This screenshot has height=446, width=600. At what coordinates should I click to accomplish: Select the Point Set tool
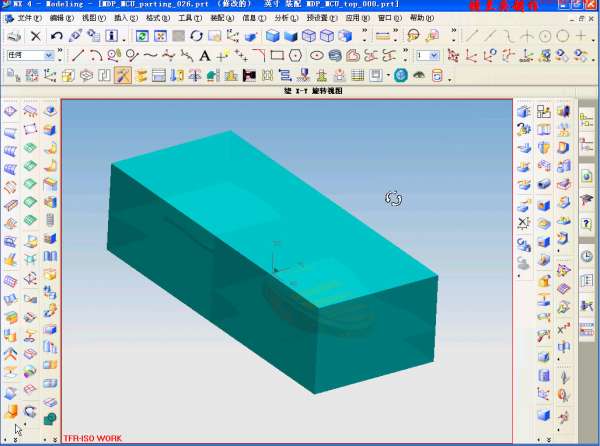(x=241, y=55)
